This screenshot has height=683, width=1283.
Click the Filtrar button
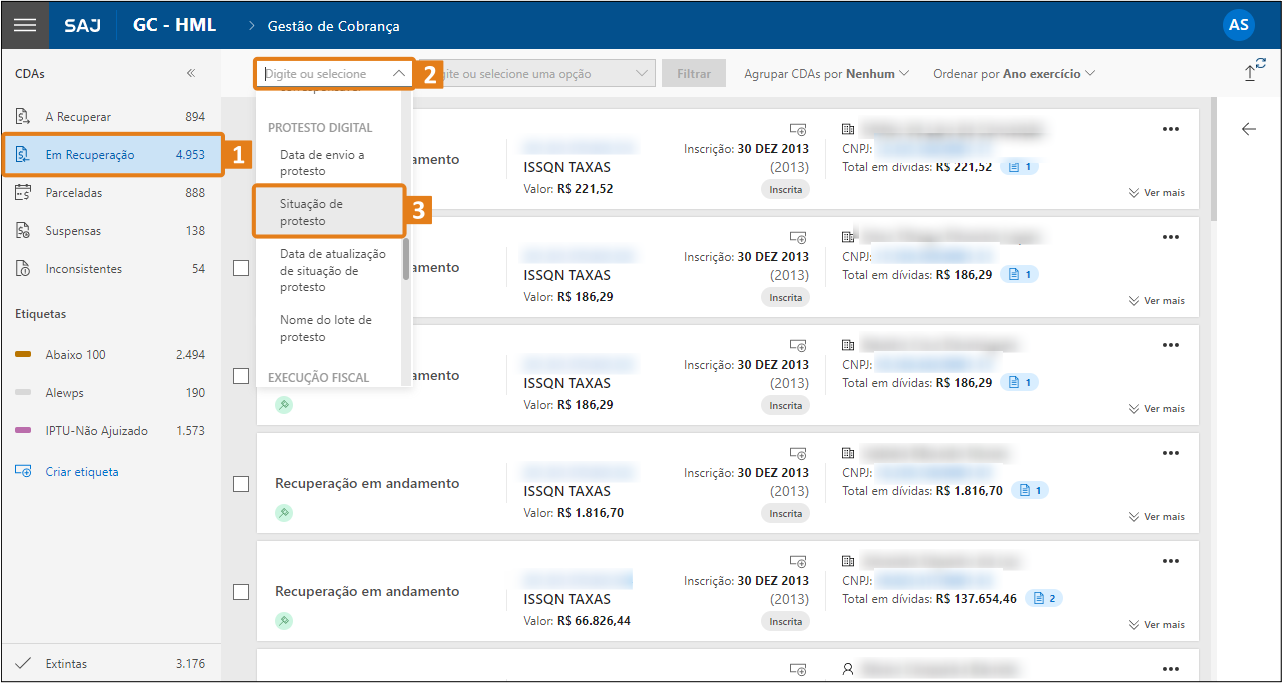click(694, 74)
